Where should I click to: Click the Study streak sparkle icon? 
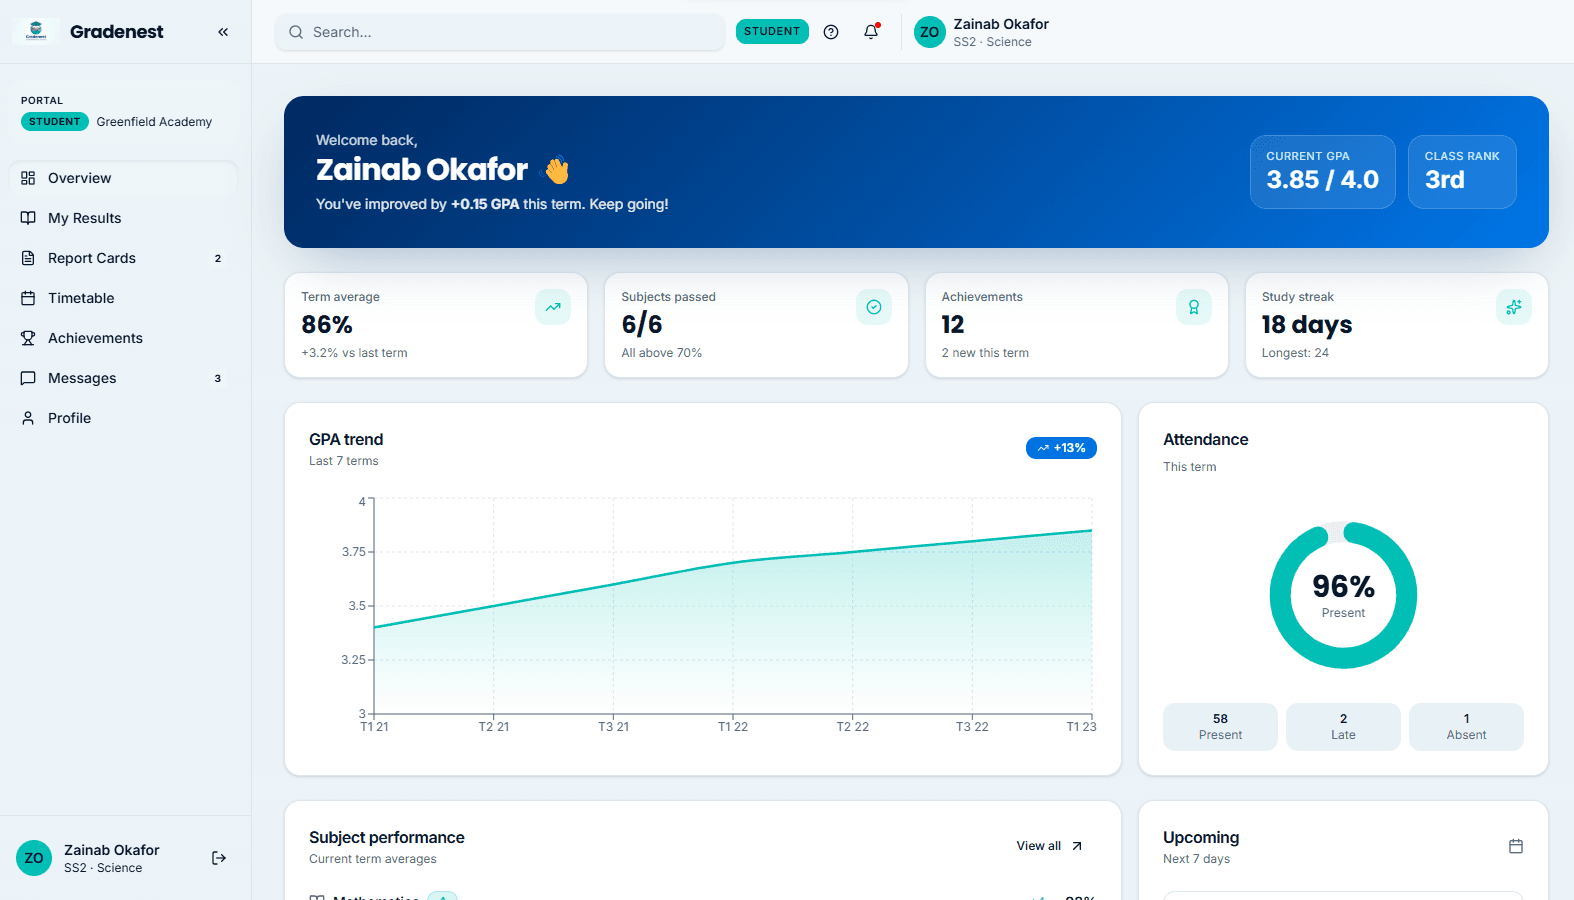(x=1514, y=307)
